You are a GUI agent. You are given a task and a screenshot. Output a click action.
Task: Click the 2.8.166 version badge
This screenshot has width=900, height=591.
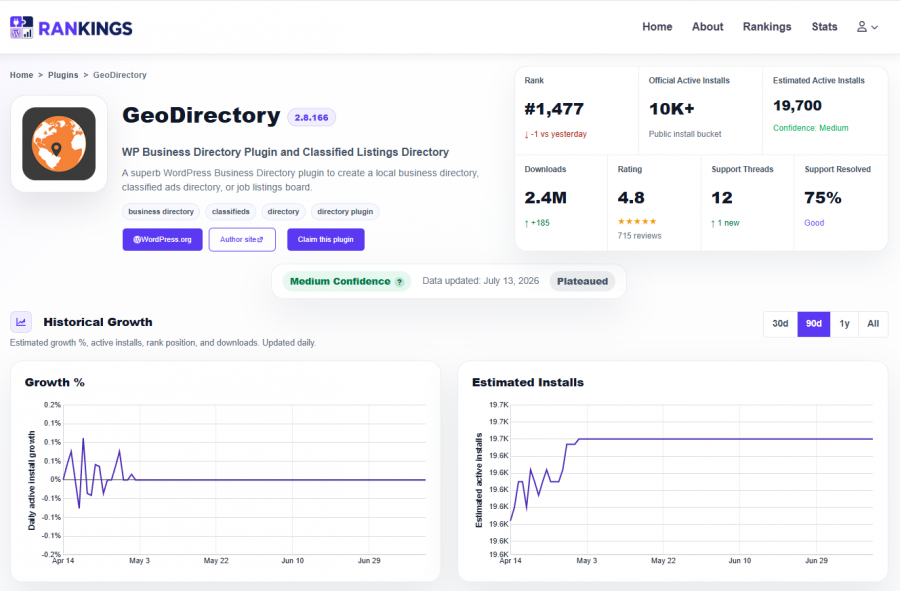tap(312, 118)
